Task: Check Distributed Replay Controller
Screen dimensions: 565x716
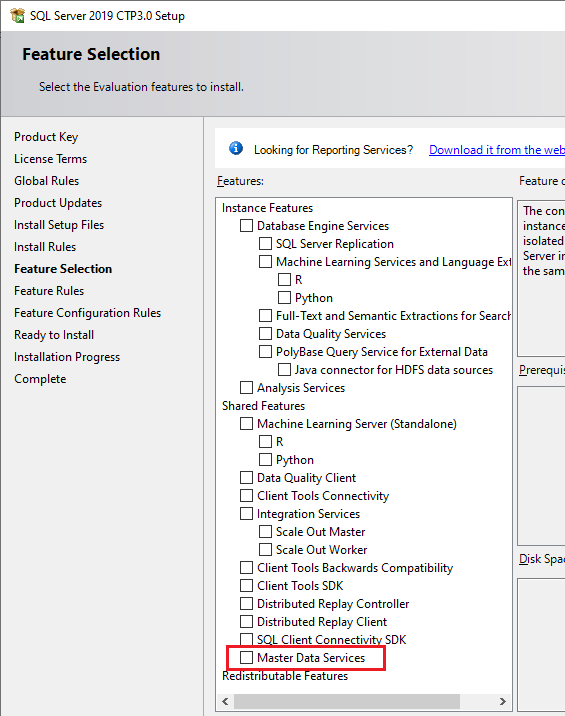Action: (247, 604)
